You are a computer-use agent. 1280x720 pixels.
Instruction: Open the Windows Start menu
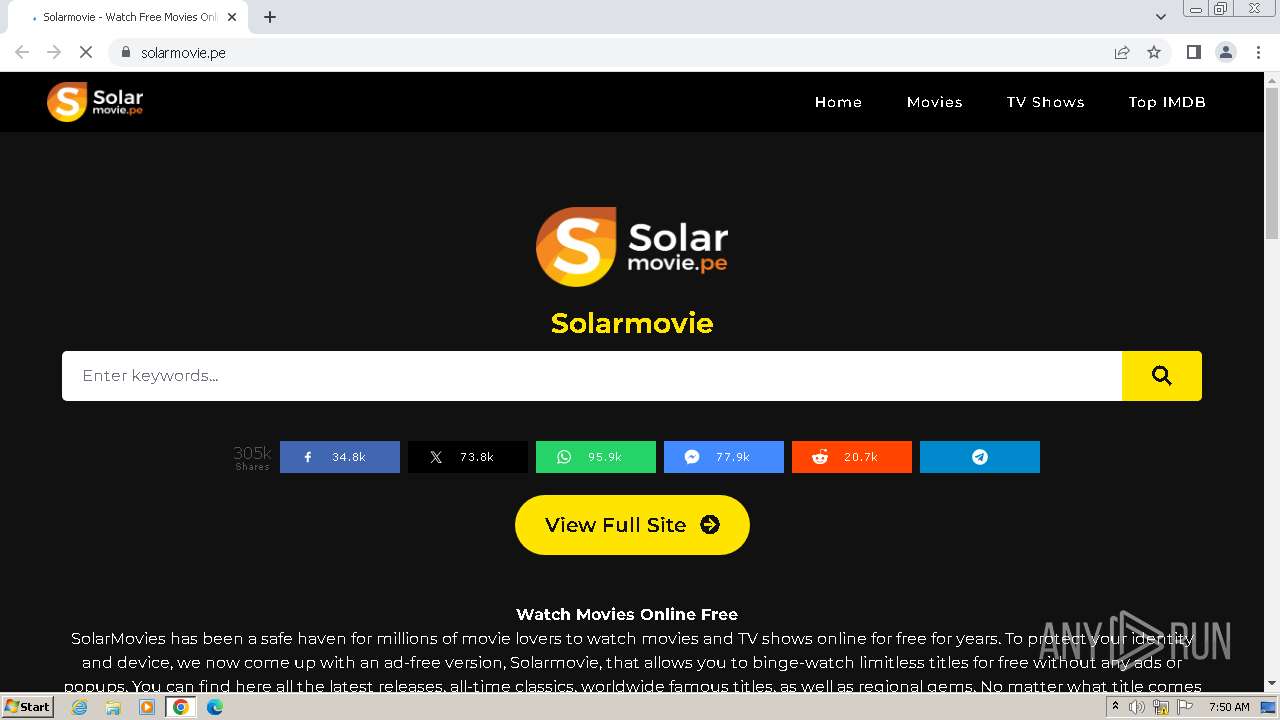(x=28, y=706)
